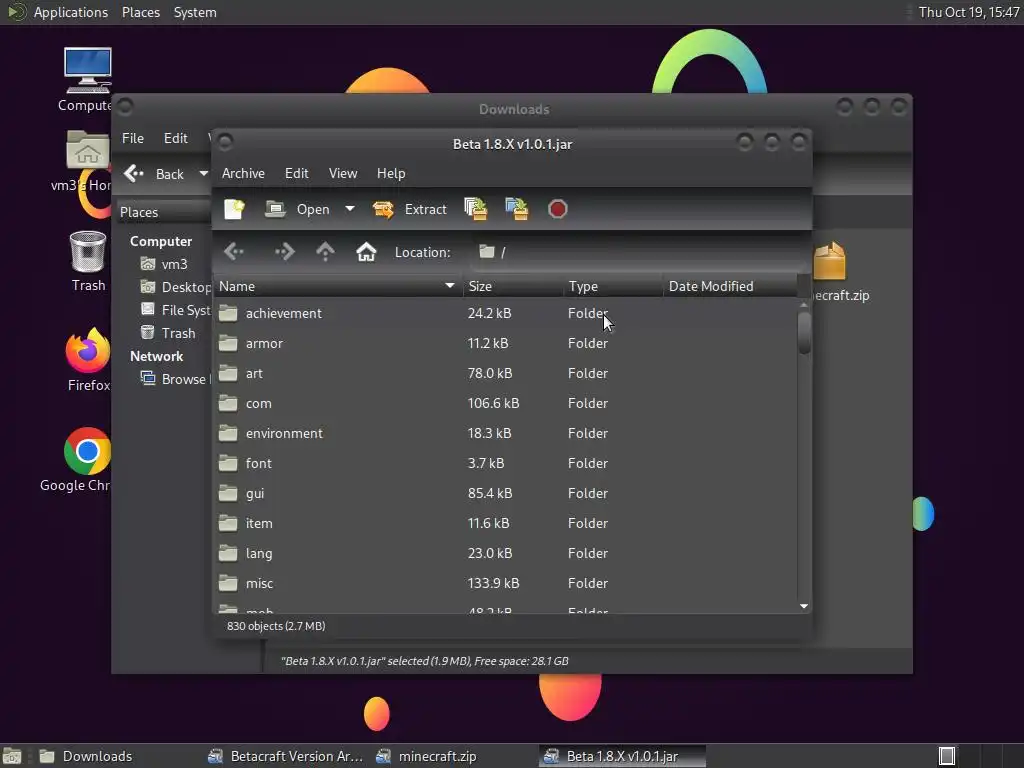Open the Archive menu
1024x768 pixels.
click(243, 173)
